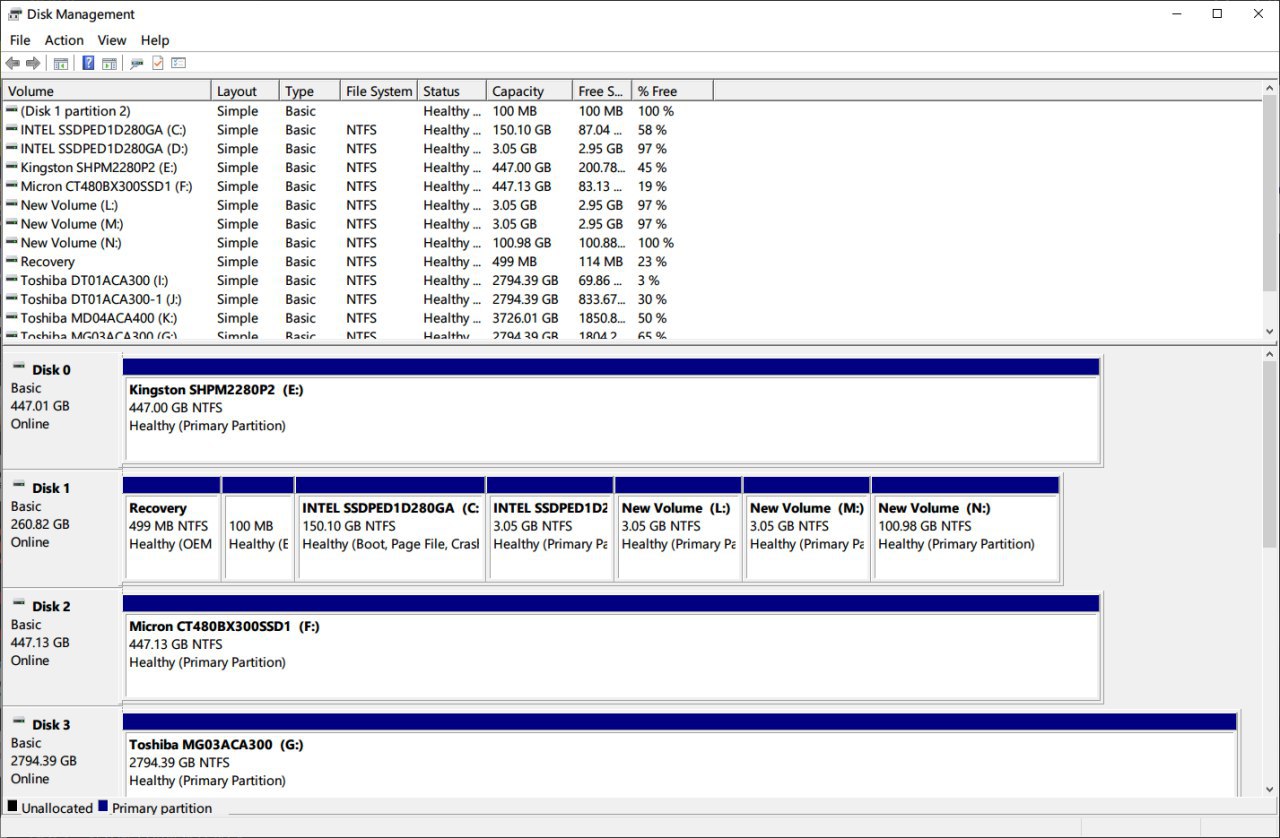The image size is (1280, 838).
Task: Select Toshiba DT01ACA300 (I:) in the volume list
Action: [x=94, y=280]
